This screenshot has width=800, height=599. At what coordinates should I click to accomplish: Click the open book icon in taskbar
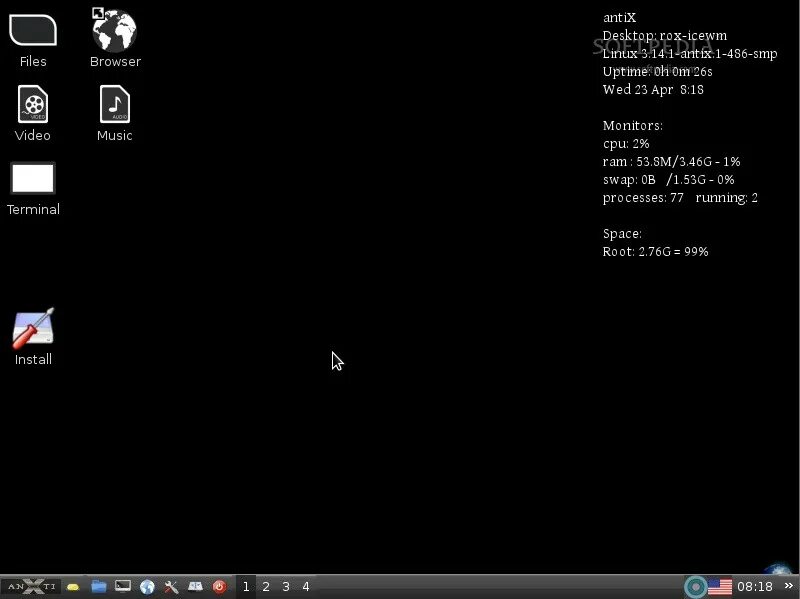pos(195,587)
